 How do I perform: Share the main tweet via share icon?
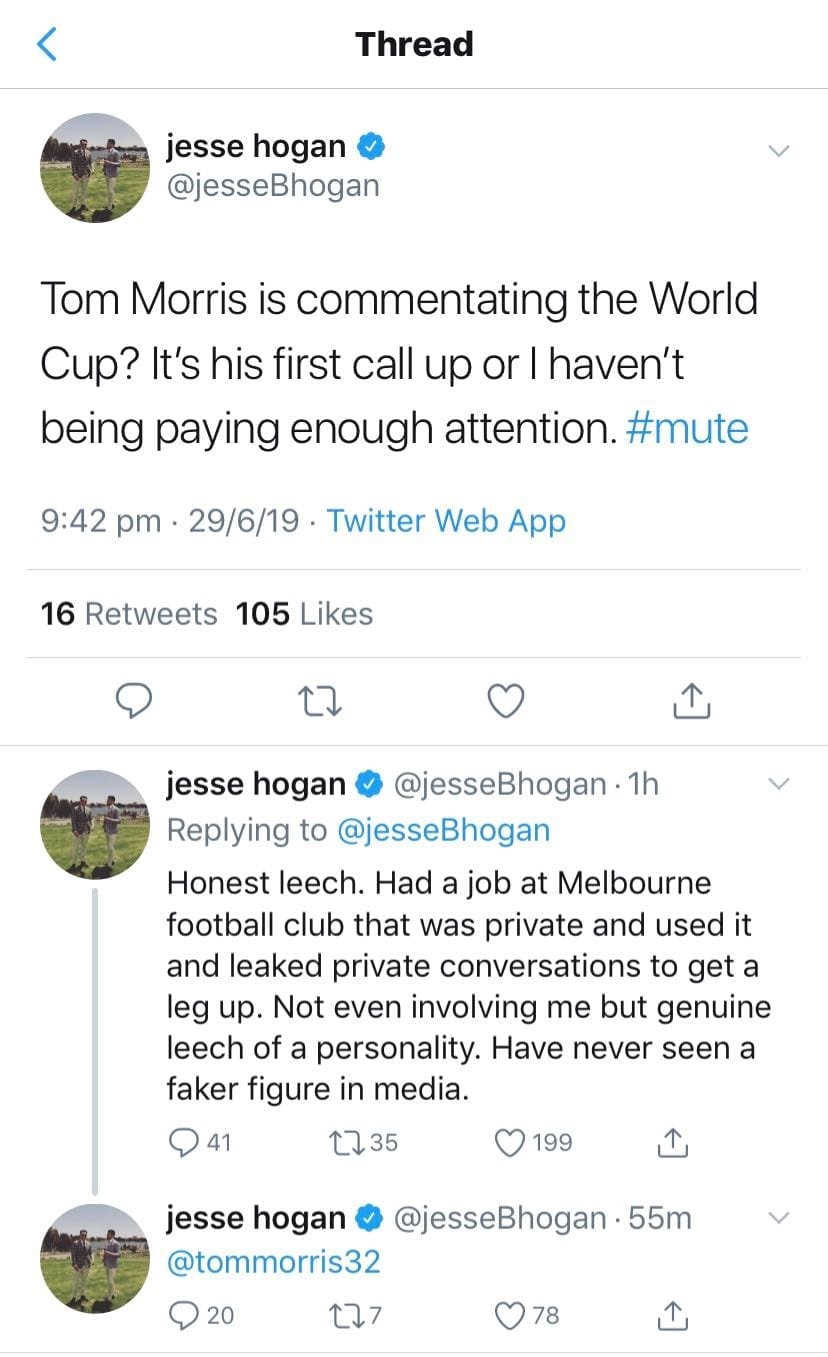tap(691, 702)
